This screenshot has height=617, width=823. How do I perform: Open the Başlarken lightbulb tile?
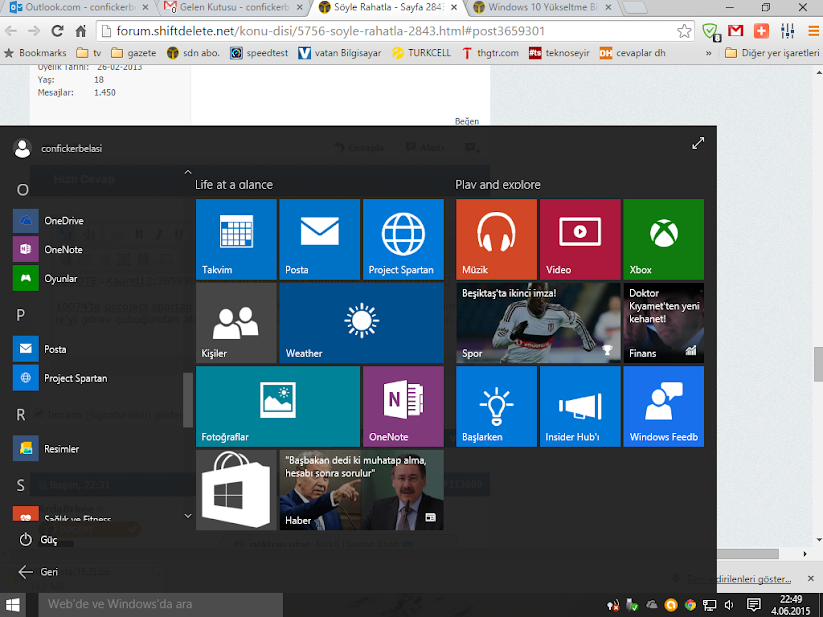pyautogui.click(x=497, y=407)
